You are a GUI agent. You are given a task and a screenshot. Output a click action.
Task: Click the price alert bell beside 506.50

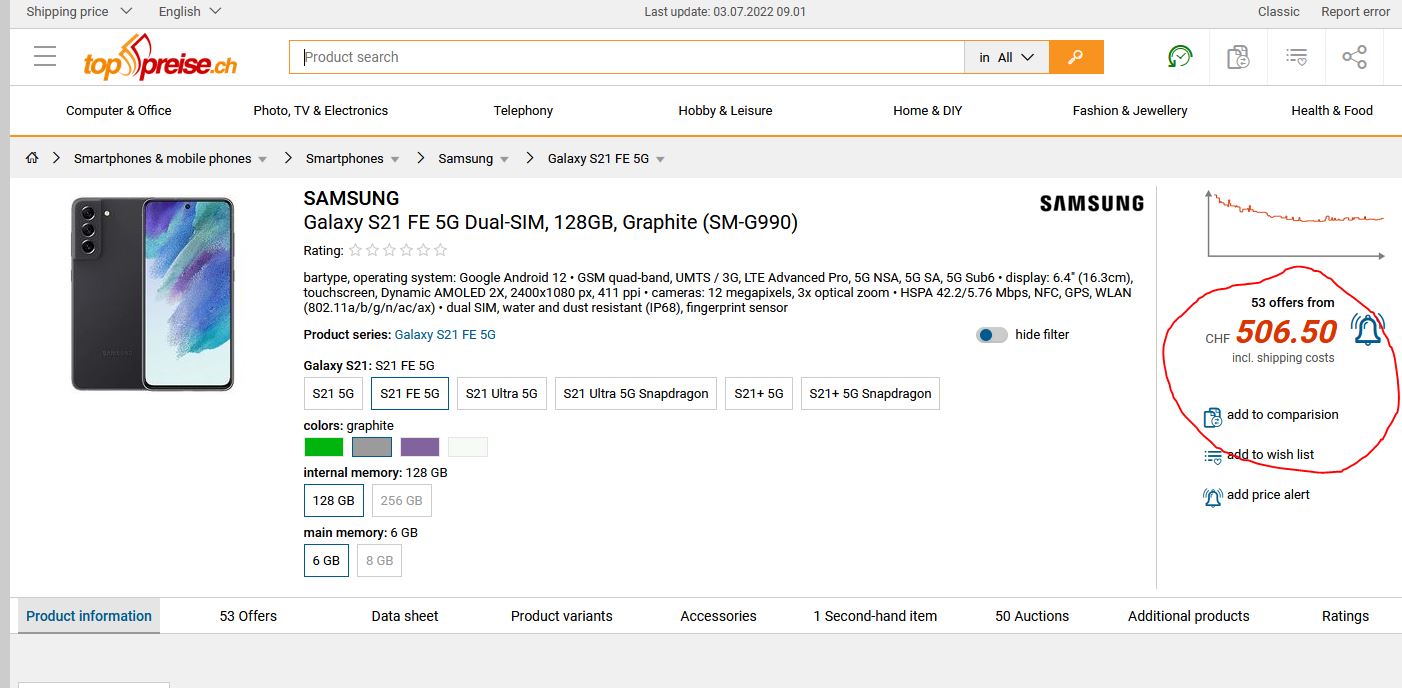[1367, 329]
